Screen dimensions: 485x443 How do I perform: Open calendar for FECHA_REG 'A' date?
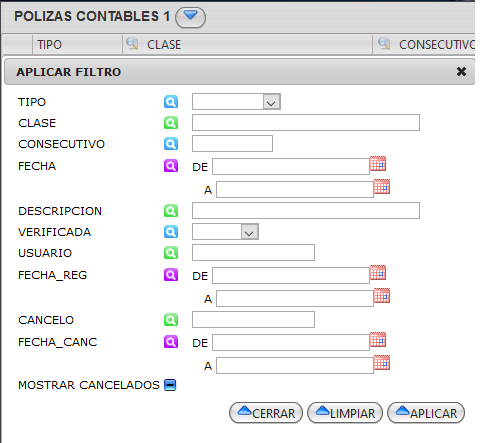pos(382,296)
